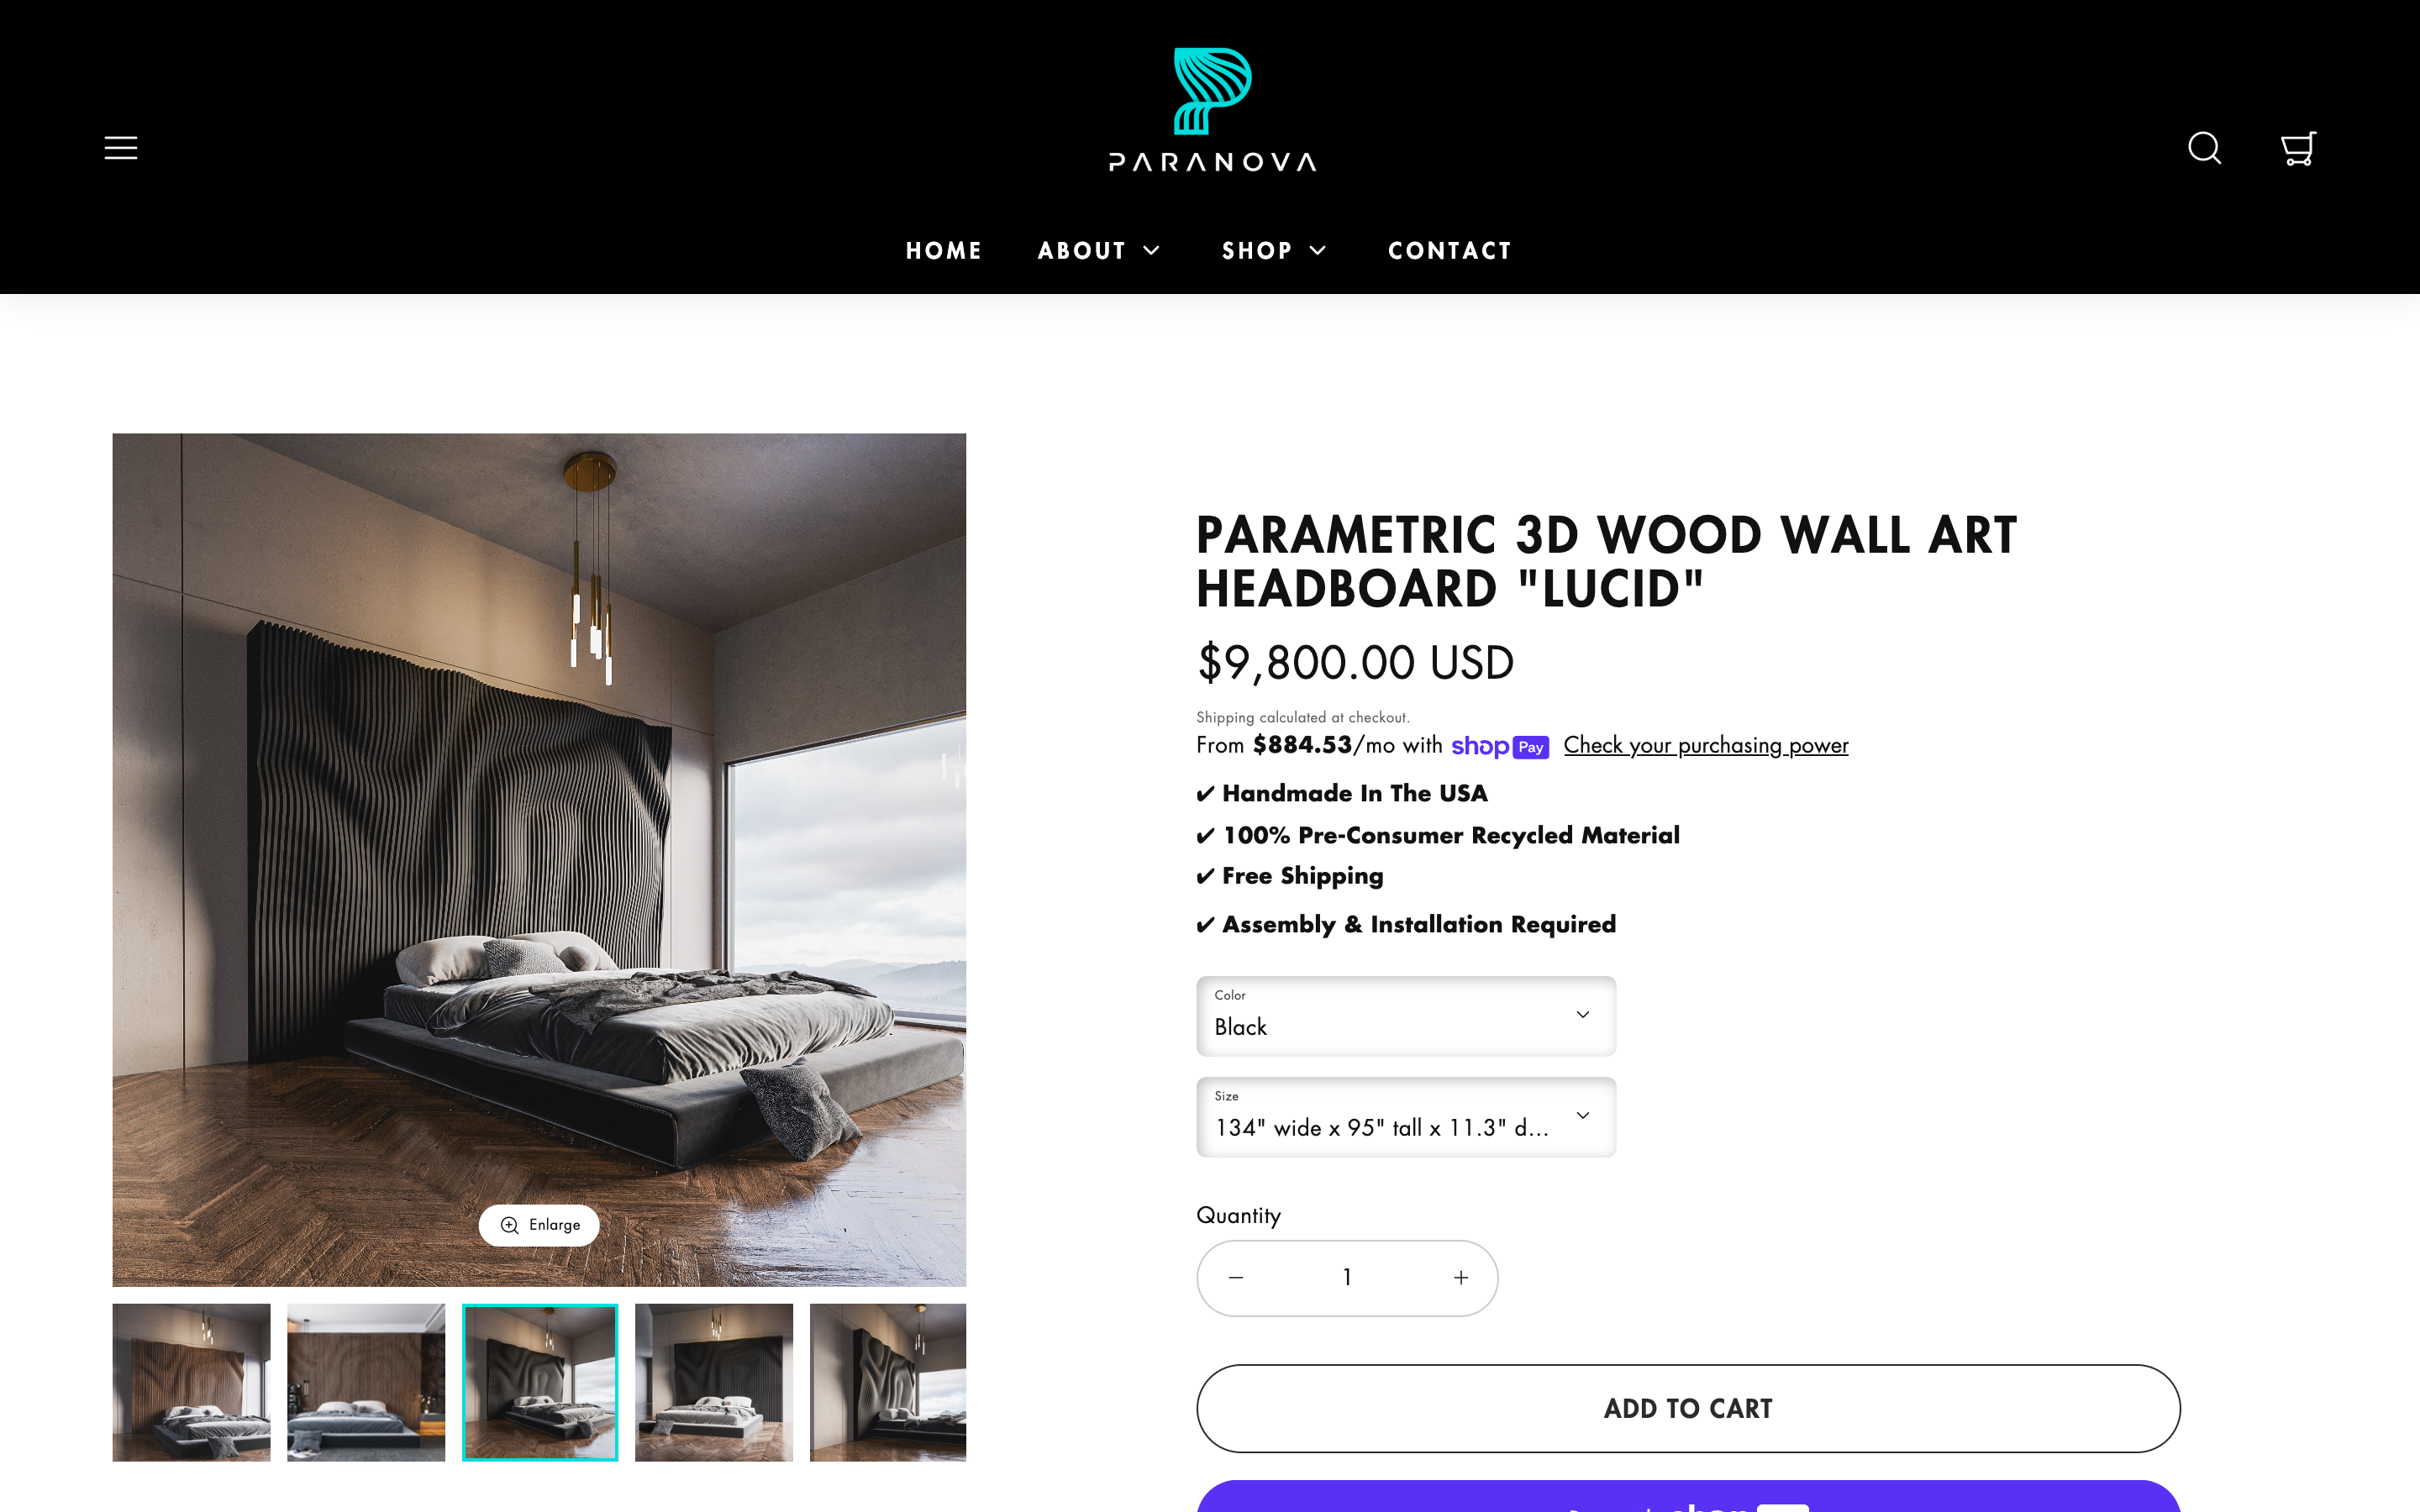
Task: Select the first walnut headboard thumbnail
Action: 191,1382
